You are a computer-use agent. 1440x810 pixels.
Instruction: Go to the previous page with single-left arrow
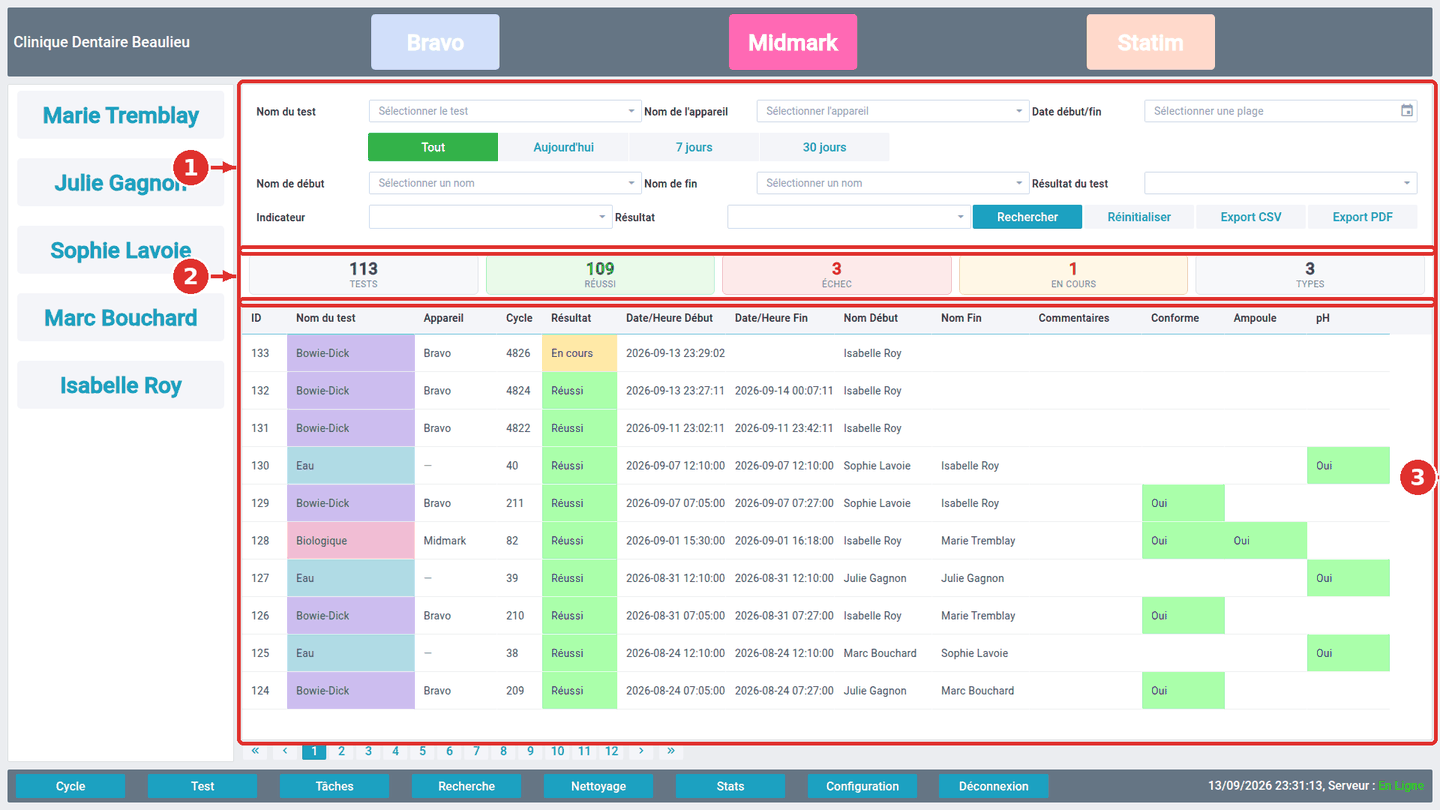pos(285,751)
